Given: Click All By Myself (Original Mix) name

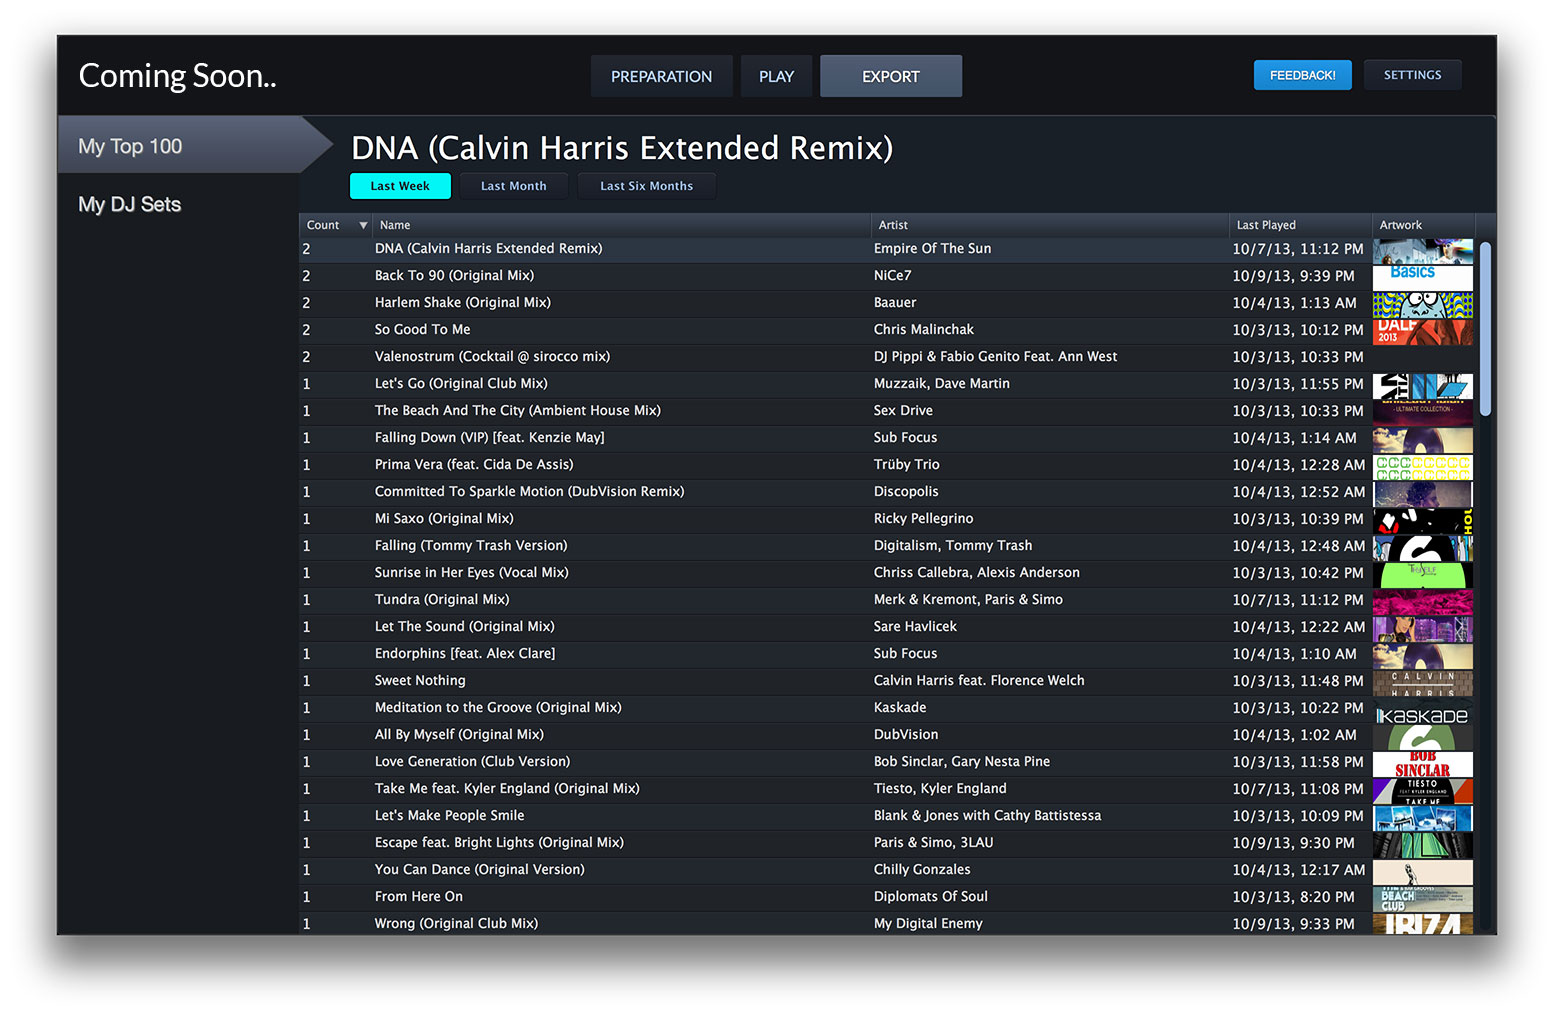Looking at the screenshot, I should coord(459,735).
